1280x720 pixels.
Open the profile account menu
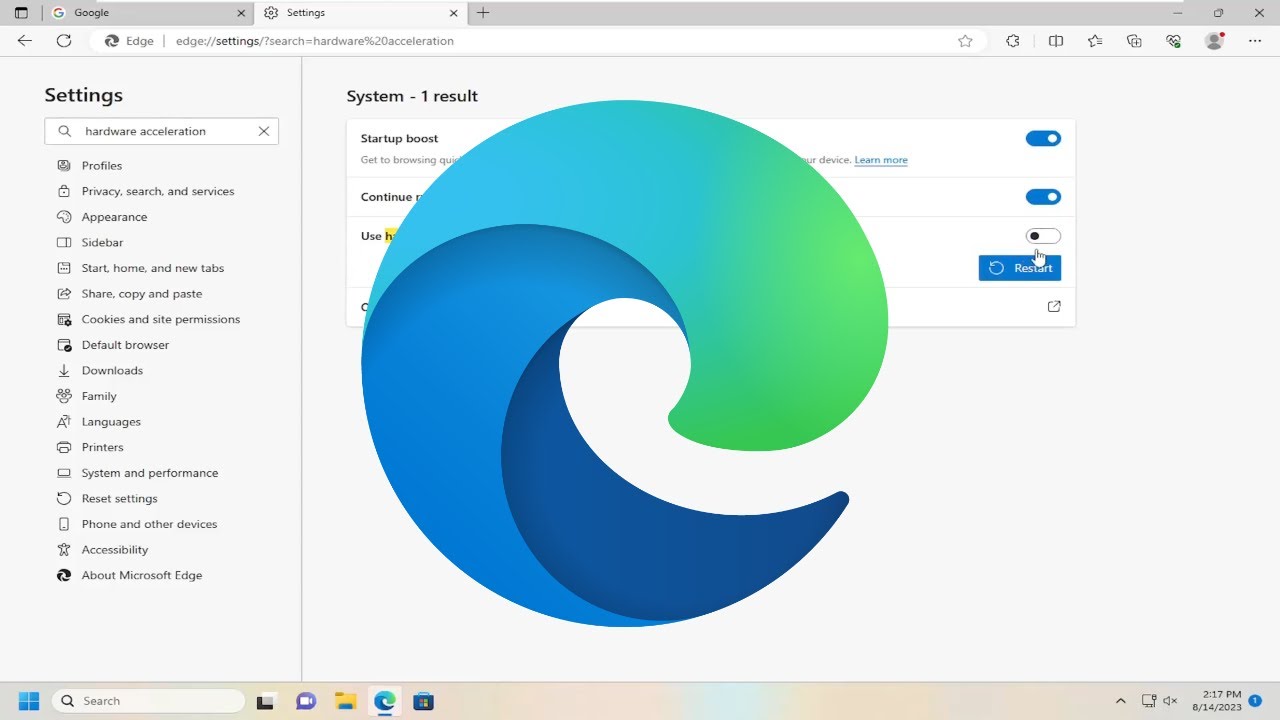pos(1215,41)
